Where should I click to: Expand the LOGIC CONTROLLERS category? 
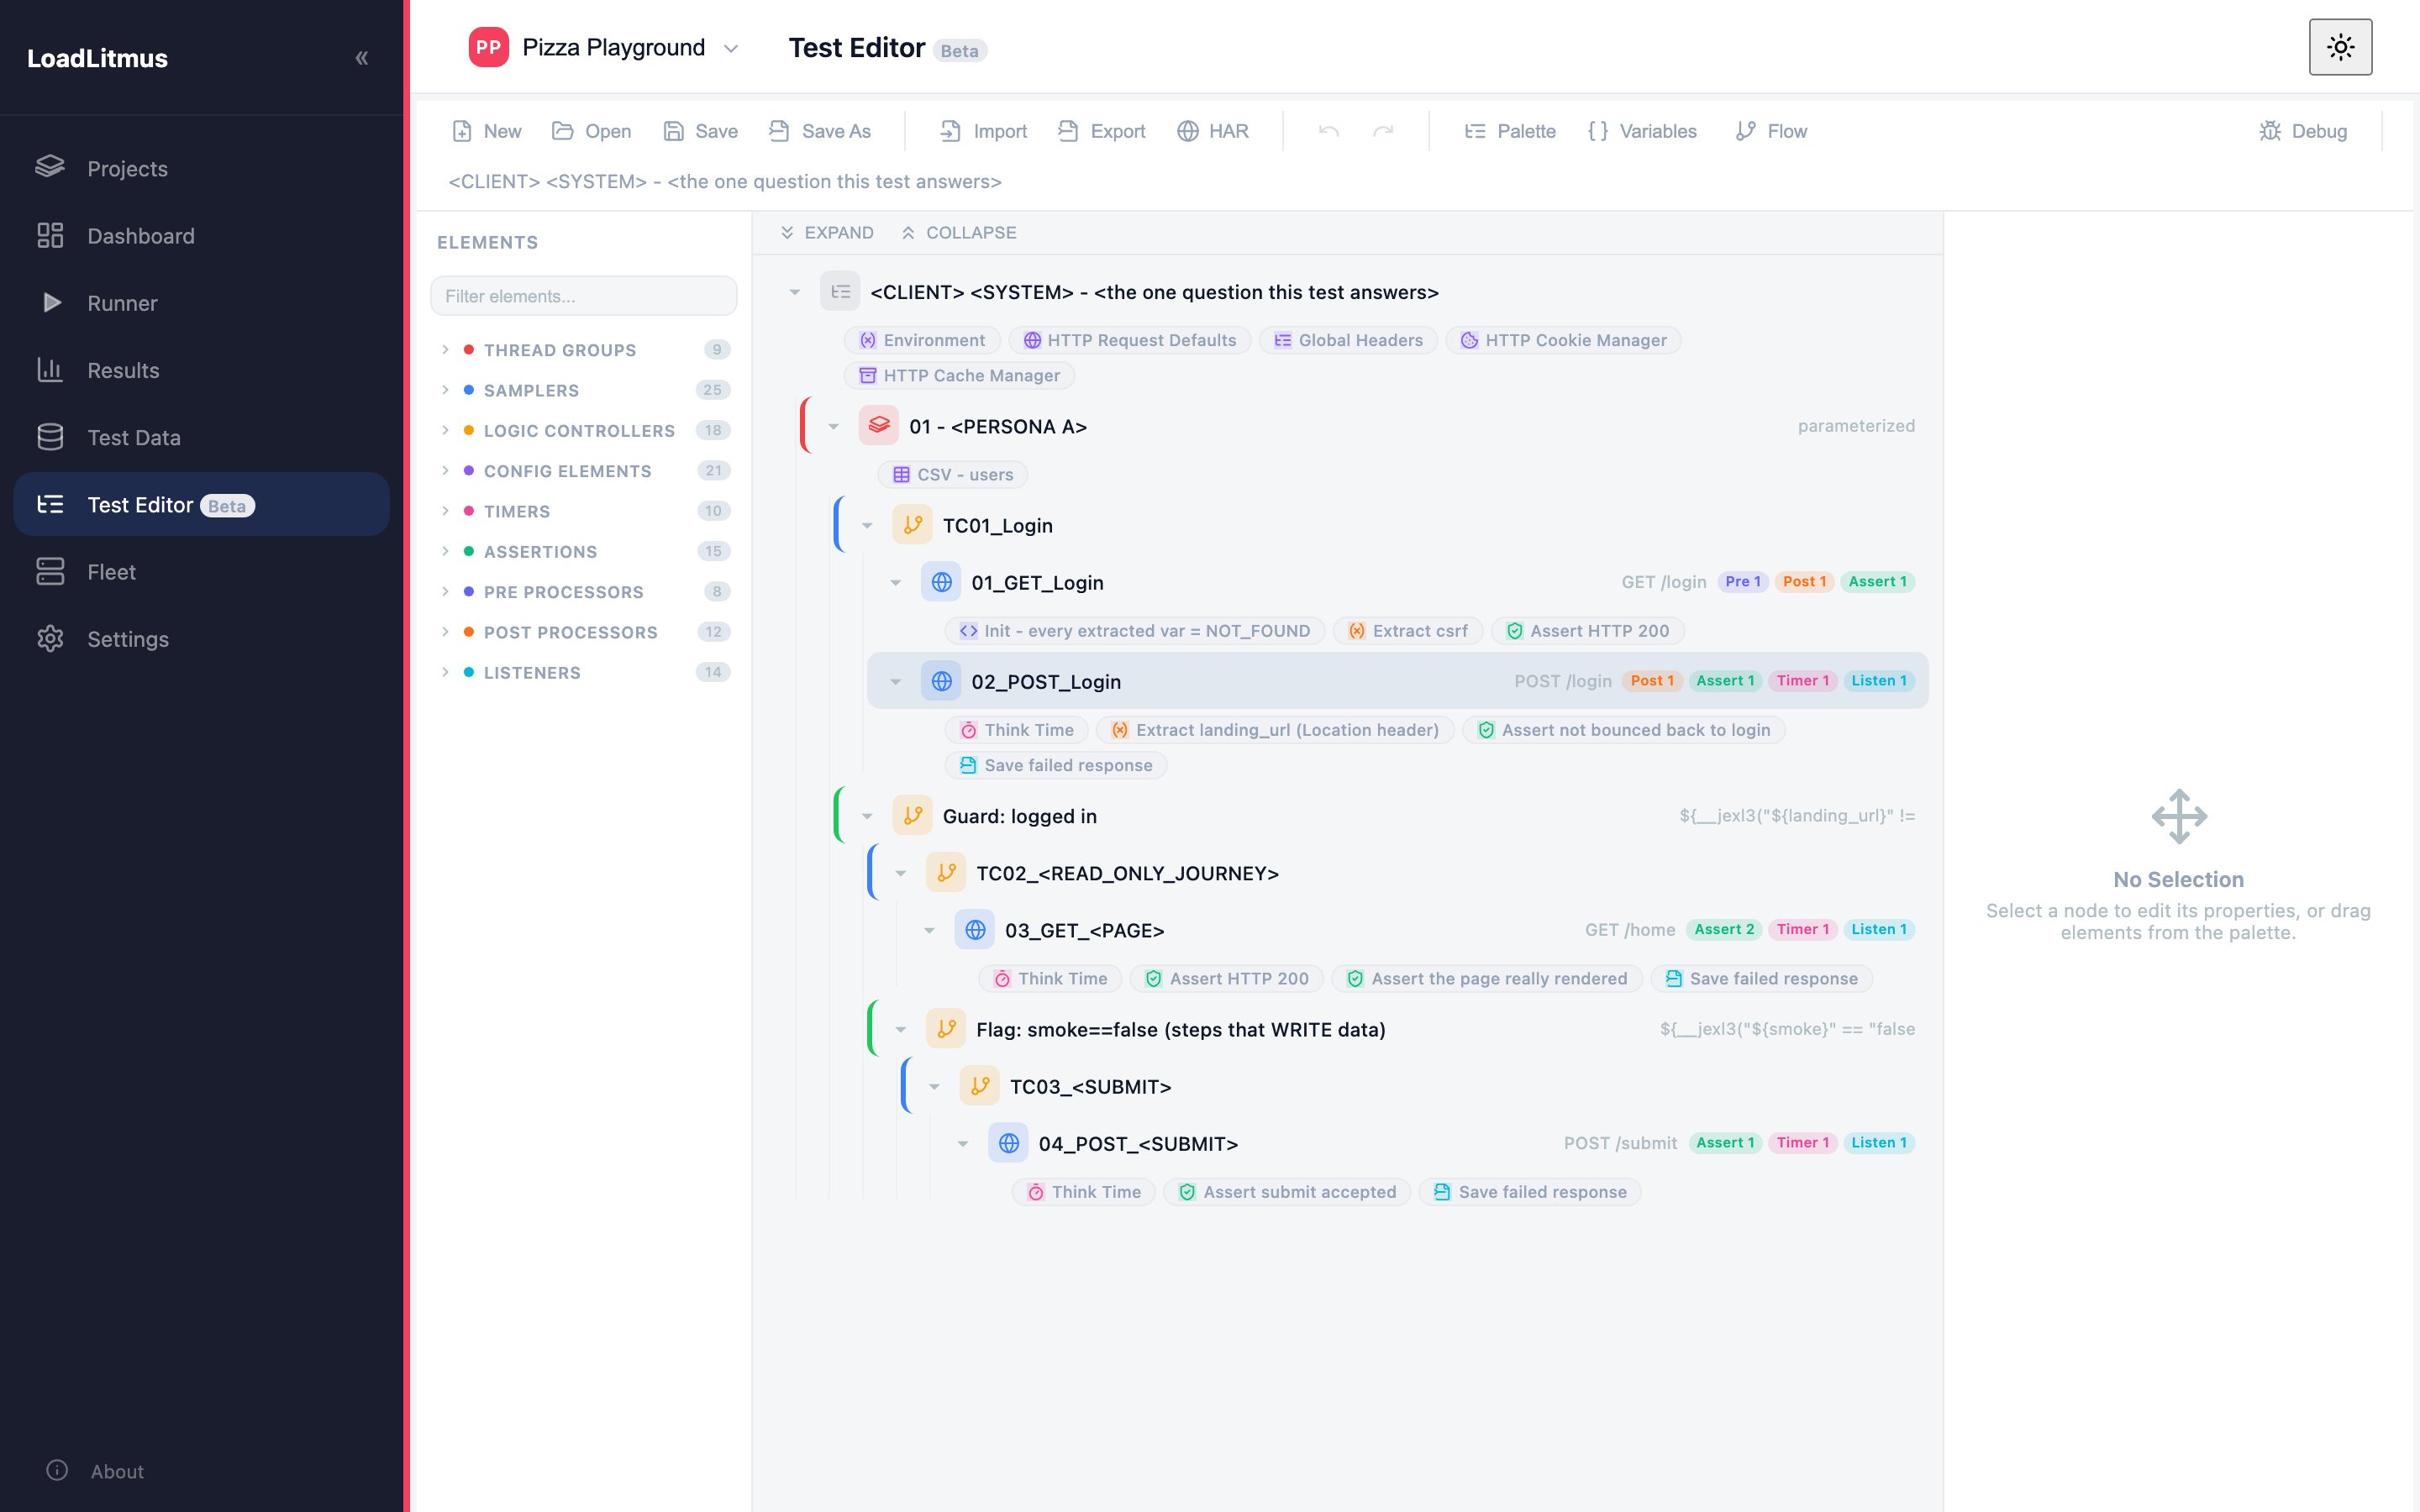point(585,430)
